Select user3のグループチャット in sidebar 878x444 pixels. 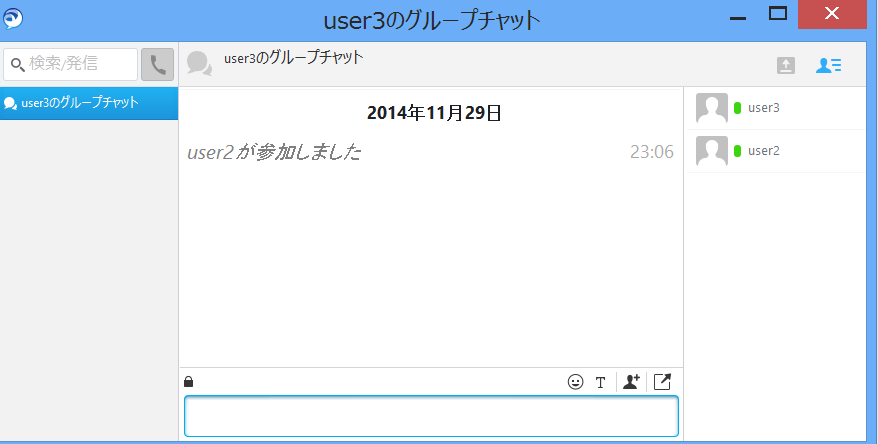tap(89, 103)
